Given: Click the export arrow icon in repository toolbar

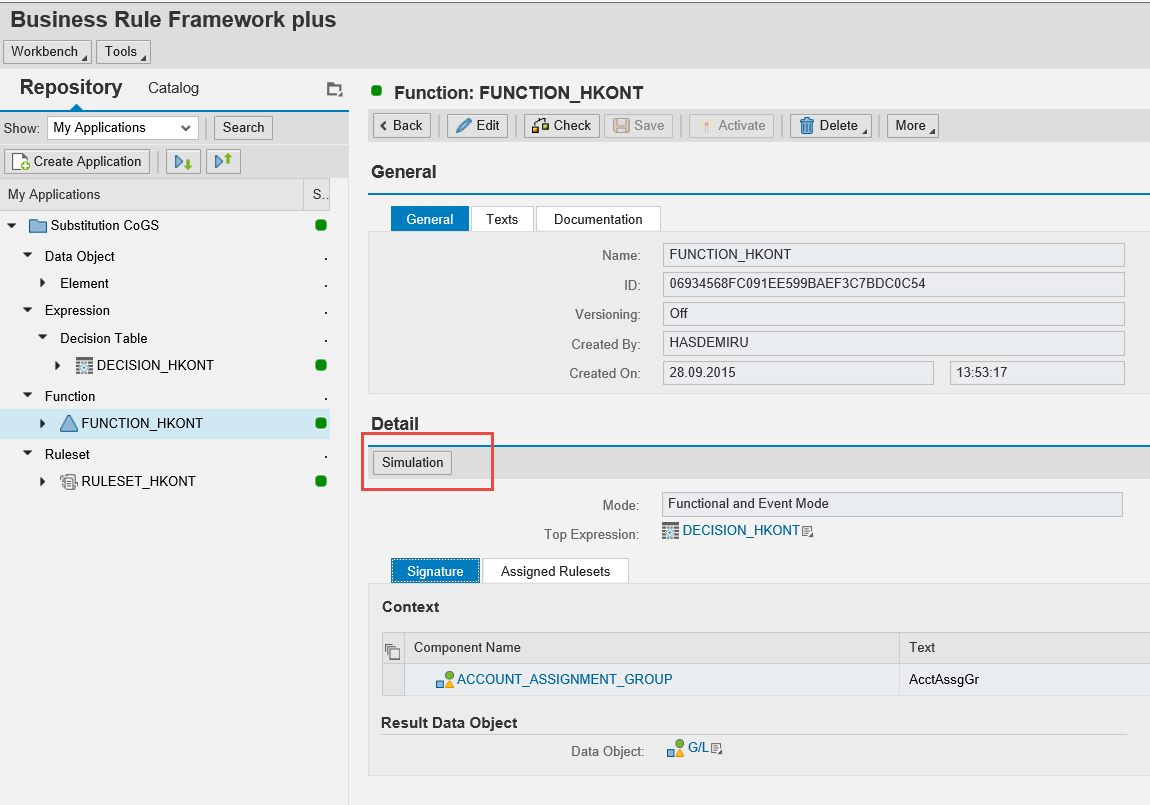Looking at the screenshot, I should [223, 162].
